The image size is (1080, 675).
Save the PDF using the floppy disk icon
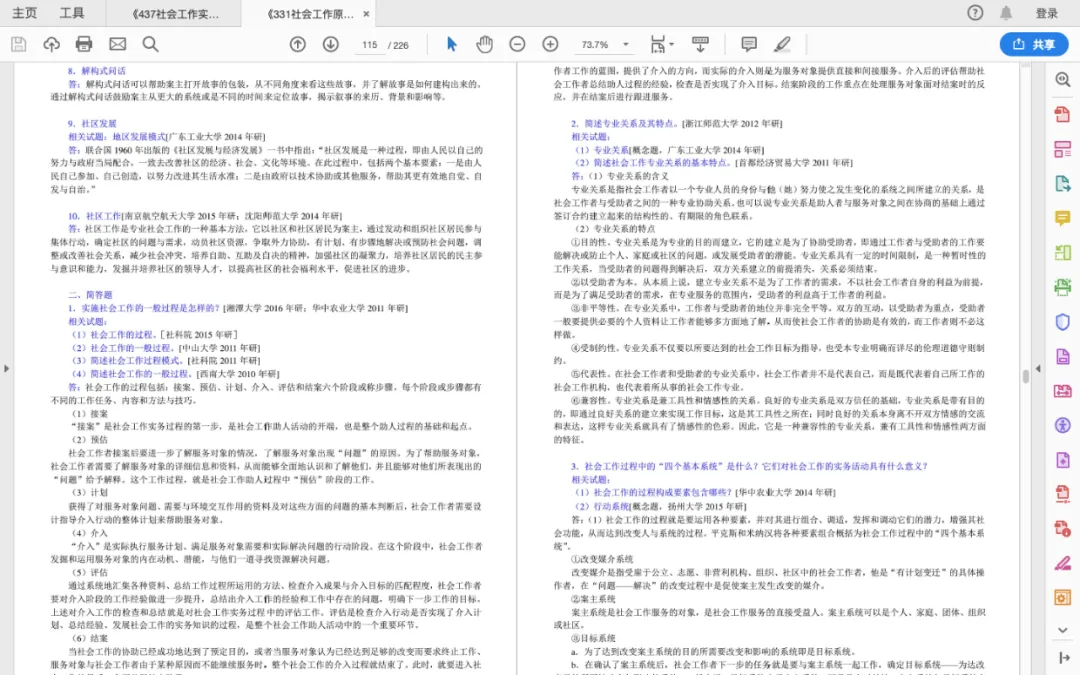(x=19, y=45)
